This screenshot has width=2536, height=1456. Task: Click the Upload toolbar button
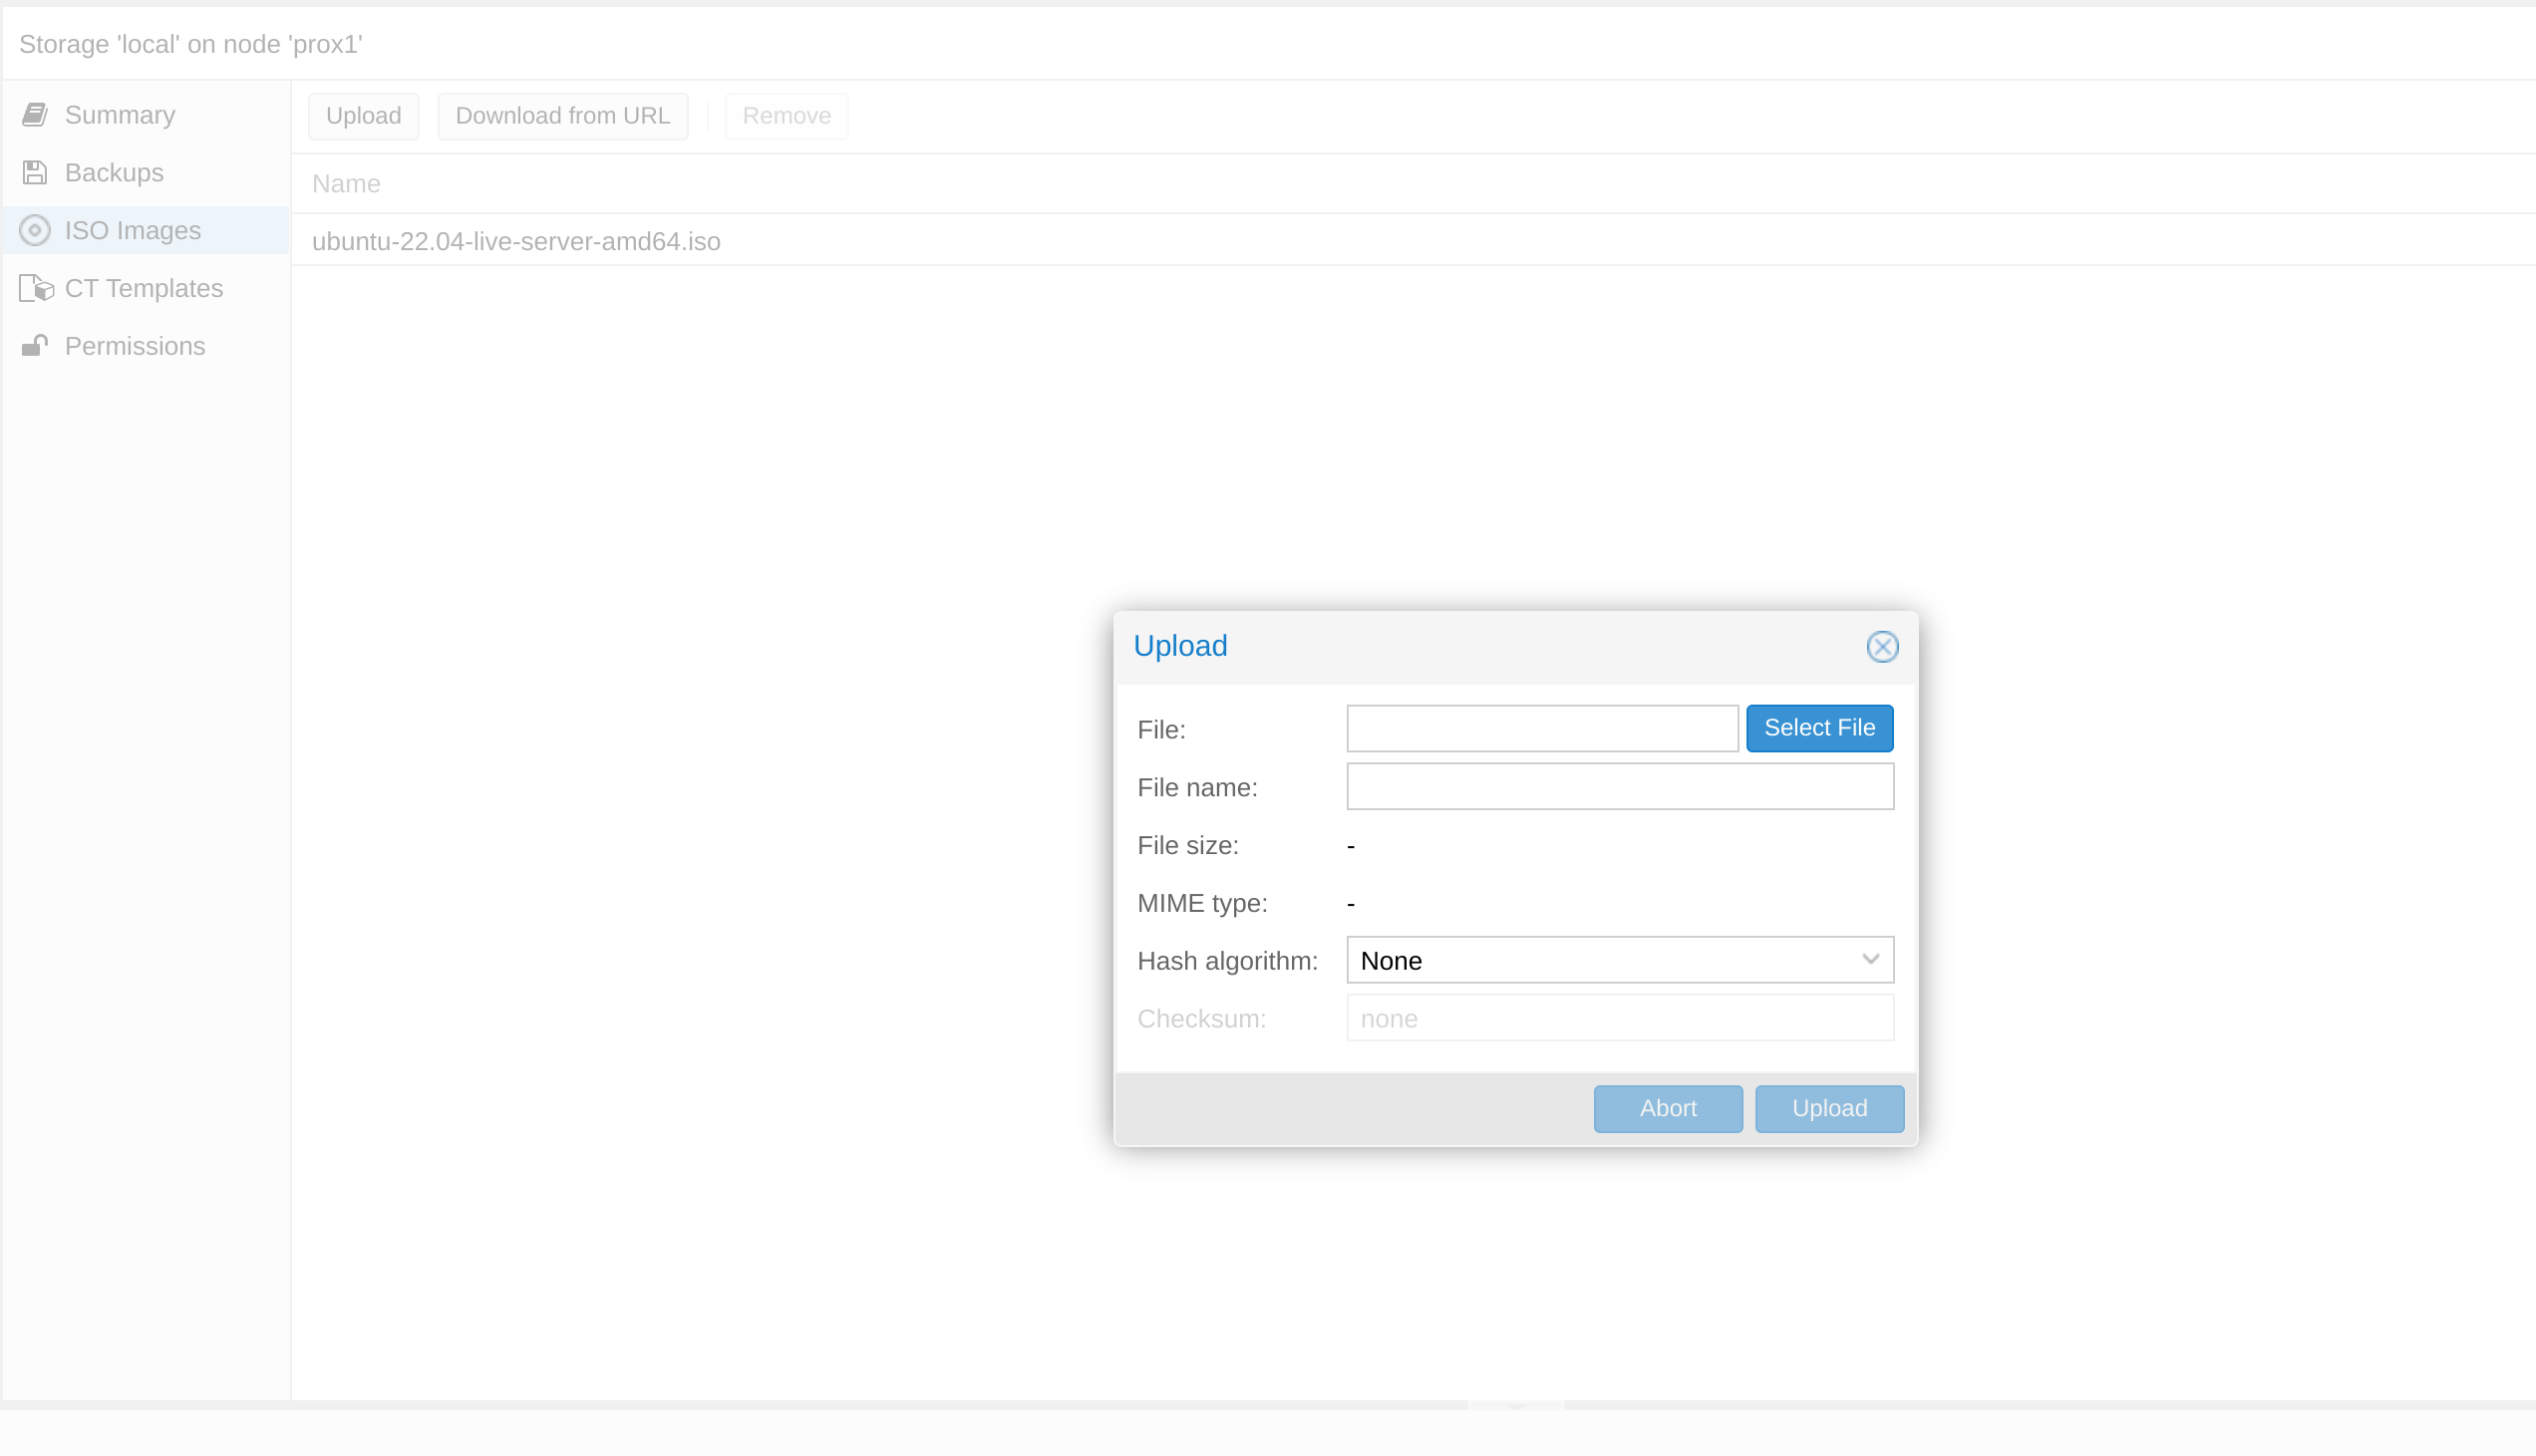click(363, 116)
